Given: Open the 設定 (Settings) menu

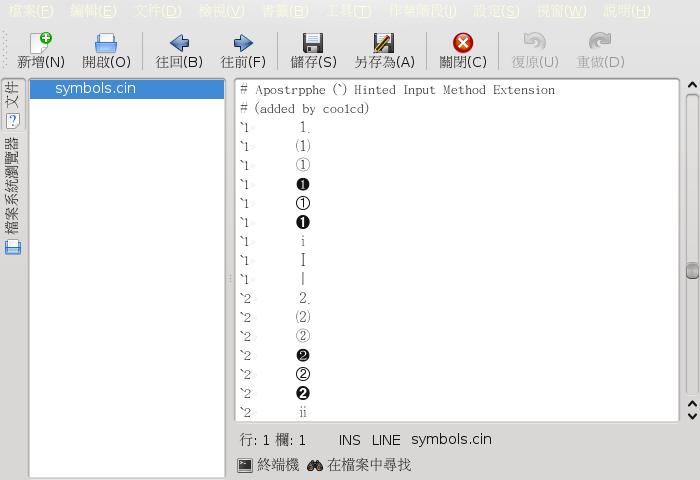Looking at the screenshot, I should 496,11.
